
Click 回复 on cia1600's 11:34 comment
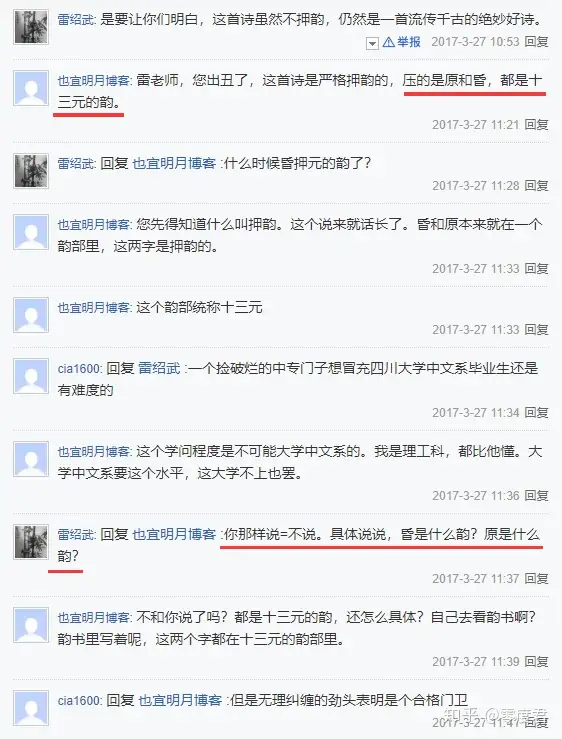pos(537,413)
